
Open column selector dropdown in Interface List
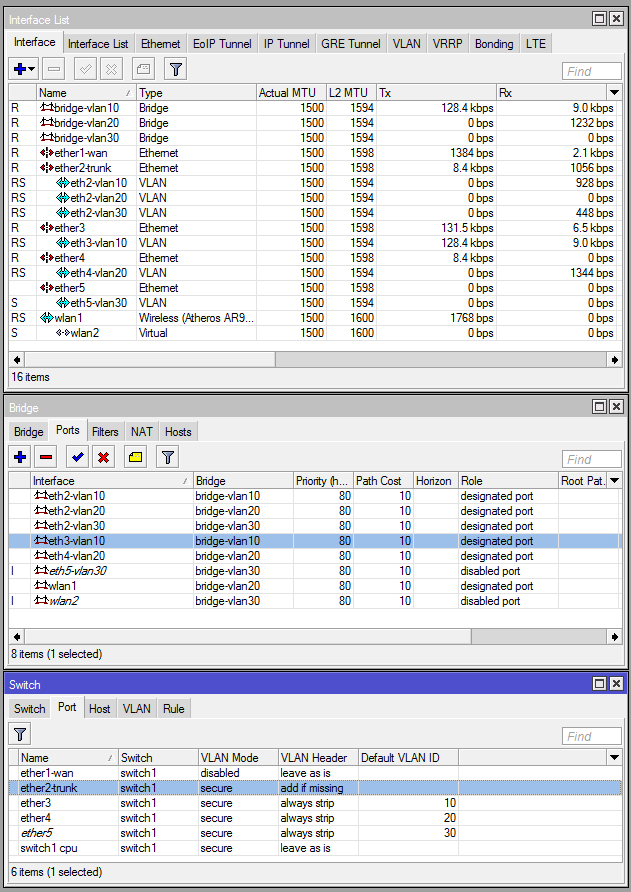click(x=614, y=92)
